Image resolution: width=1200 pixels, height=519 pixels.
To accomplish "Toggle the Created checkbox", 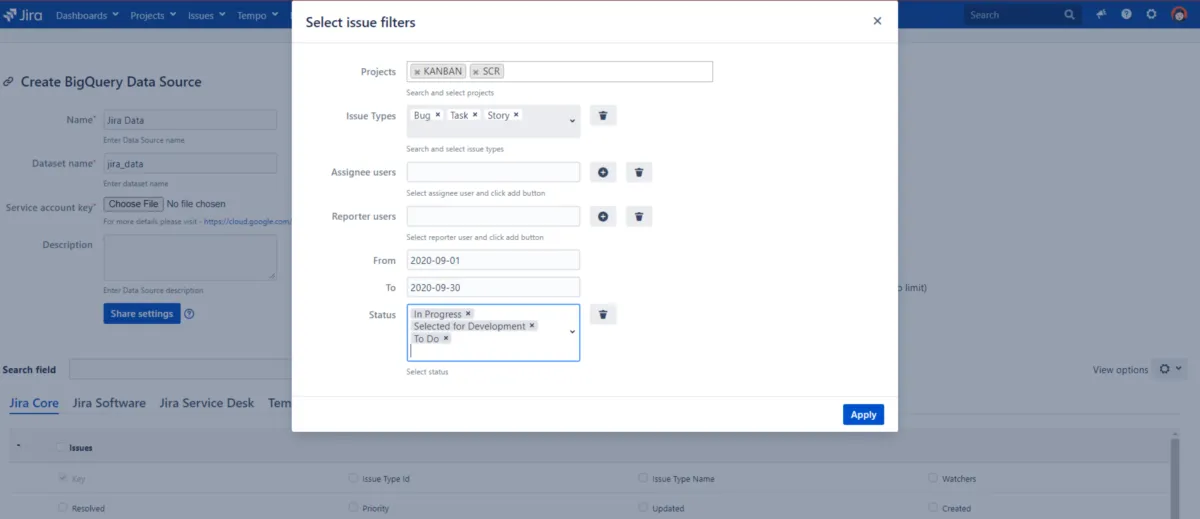I will click(x=933, y=508).
